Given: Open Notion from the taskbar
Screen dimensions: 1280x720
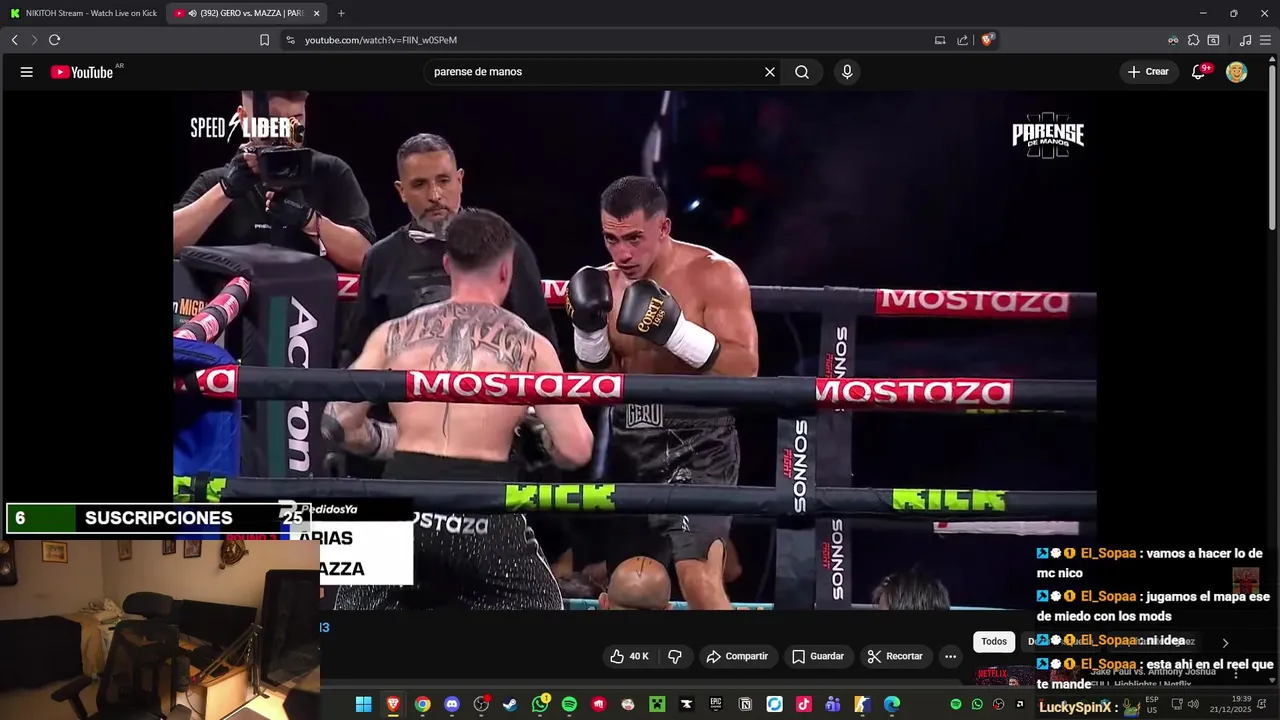Looking at the screenshot, I should 745,704.
